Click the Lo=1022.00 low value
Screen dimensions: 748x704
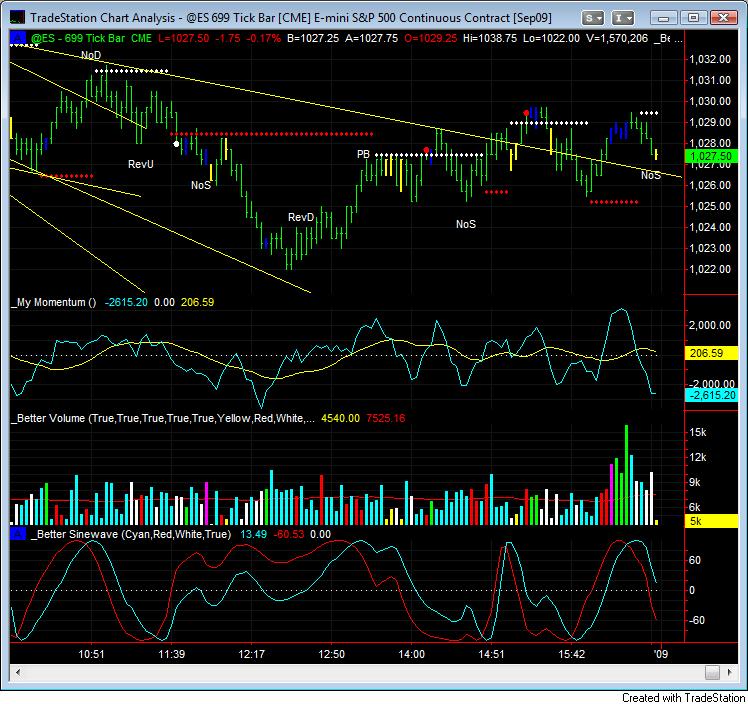[551, 38]
